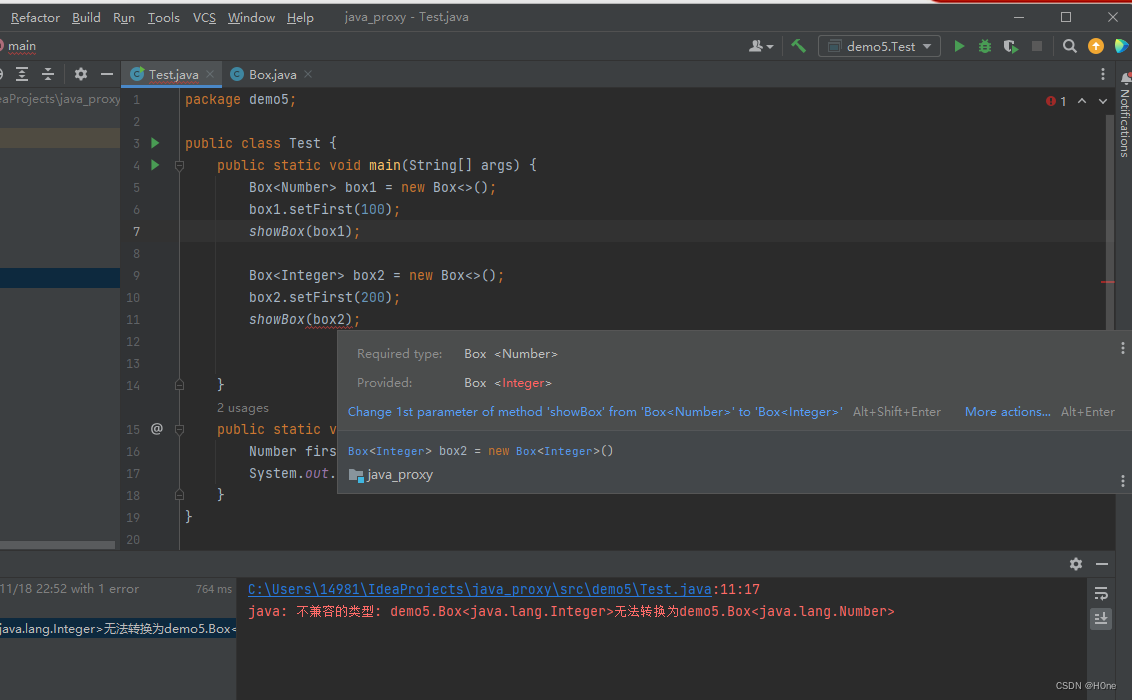
Task: Click the error count indicator showing 1
Action: (1056, 101)
